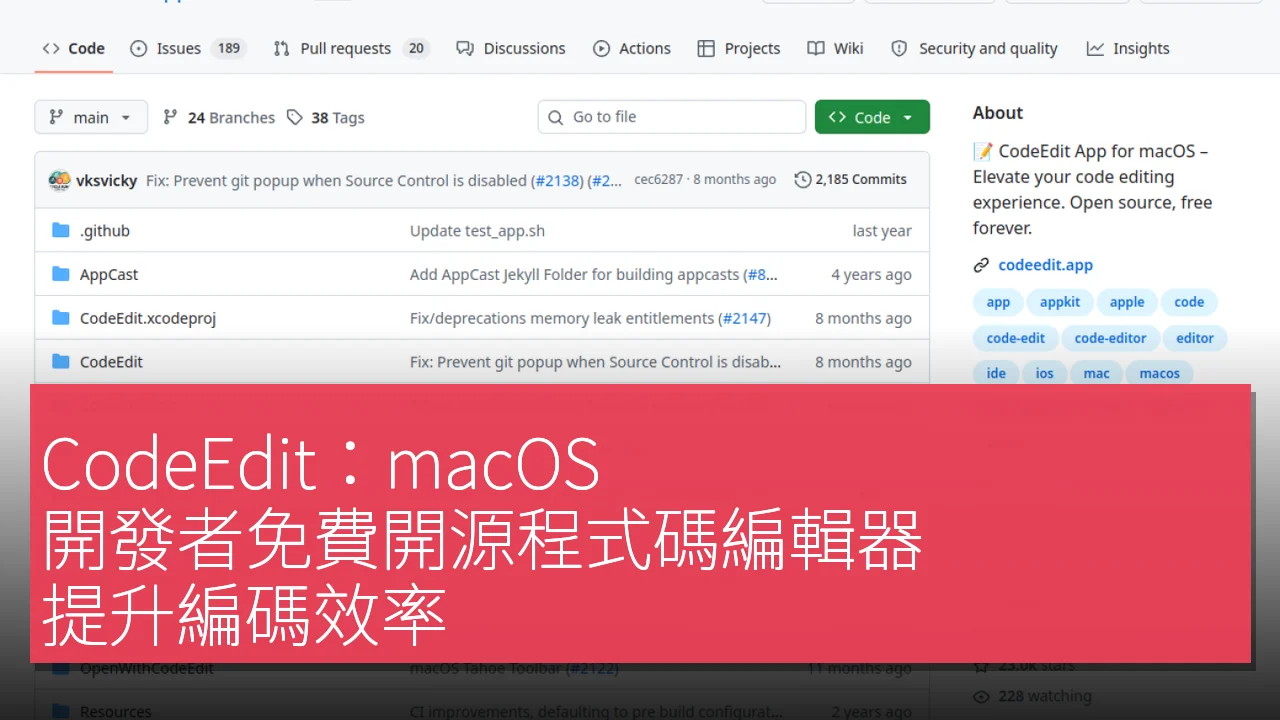The width and height of the screenshot is (1280, 720).
Task: Open the cec6287 commit hash
Action: (658, 180)
